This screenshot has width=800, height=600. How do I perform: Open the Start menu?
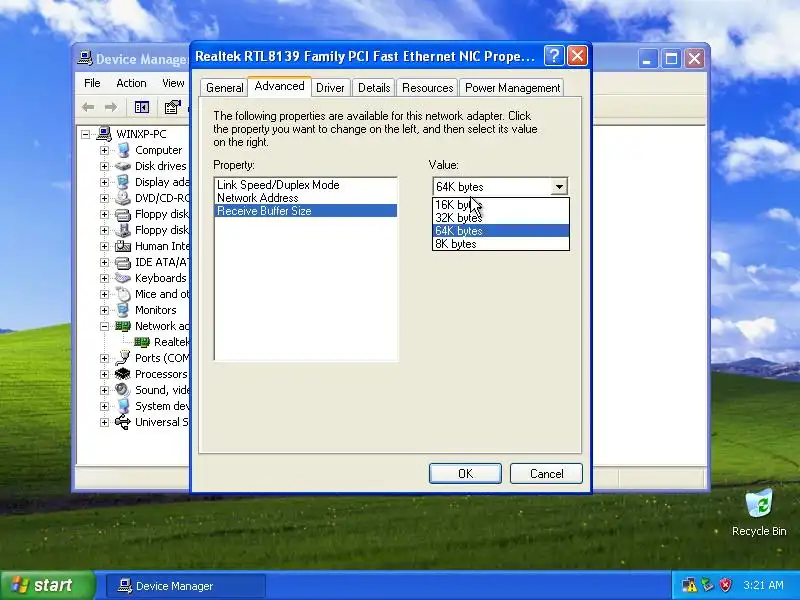pos(47,585)
